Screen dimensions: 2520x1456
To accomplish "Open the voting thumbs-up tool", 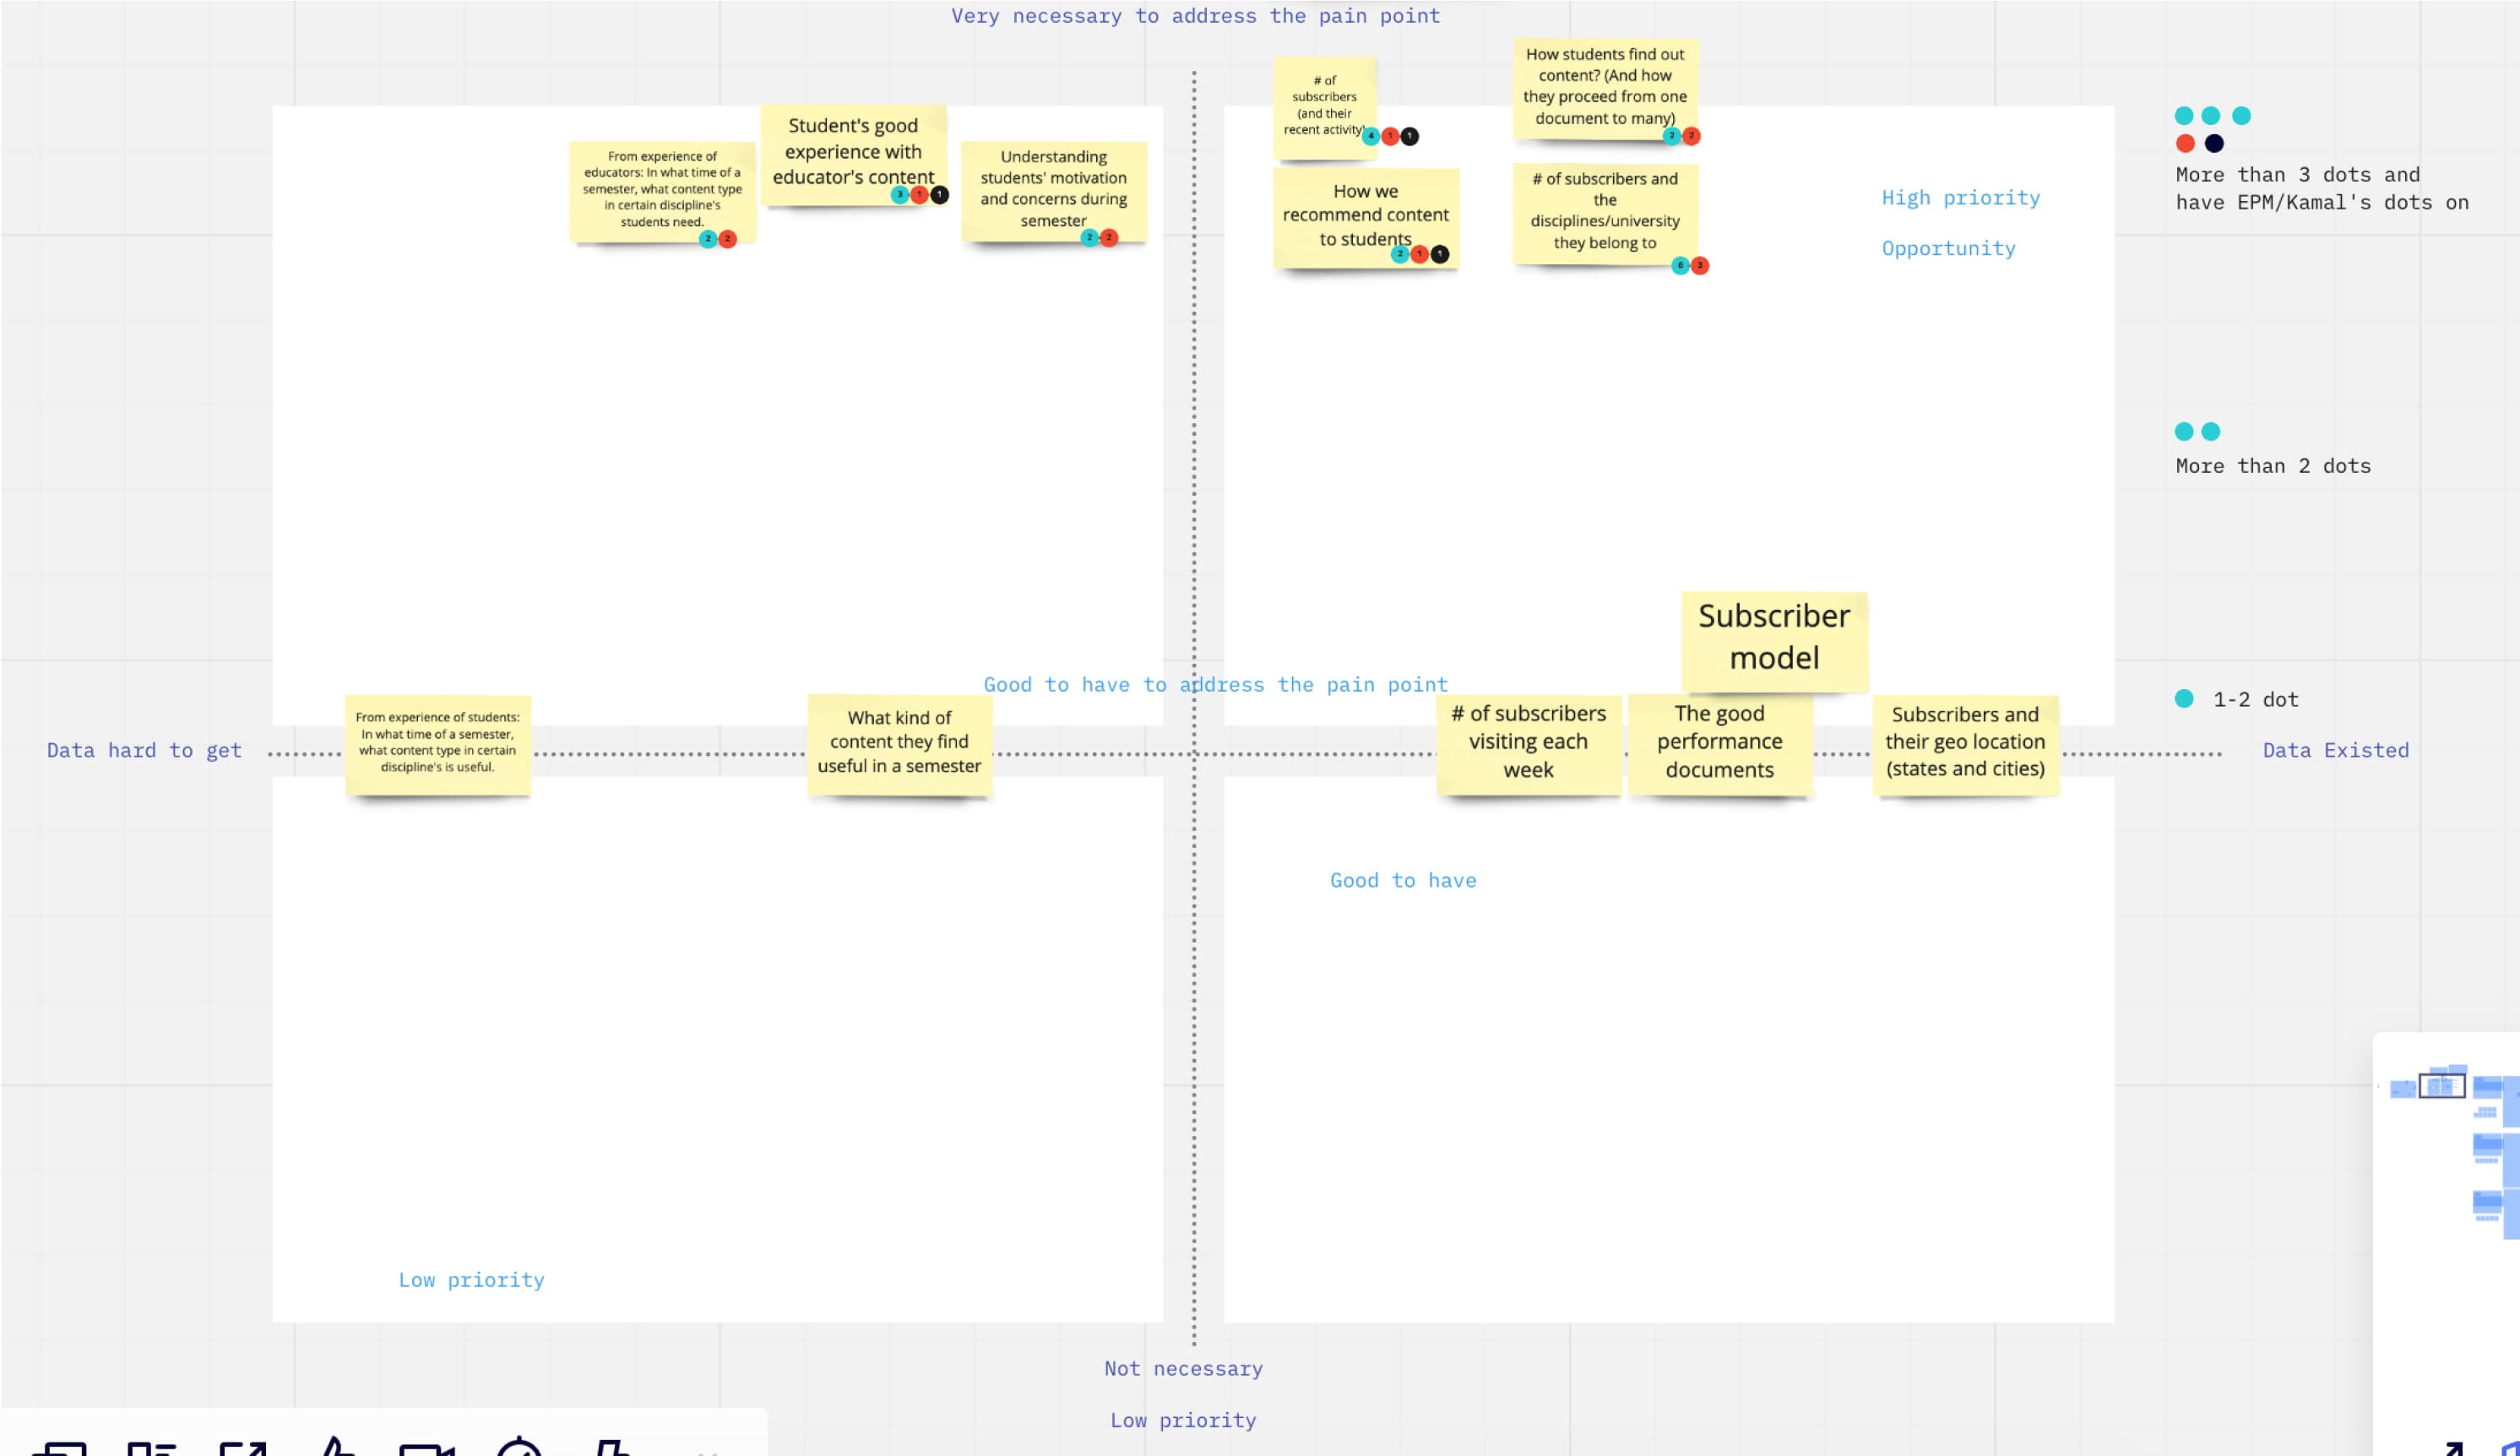I will [x=337, y=1448].
